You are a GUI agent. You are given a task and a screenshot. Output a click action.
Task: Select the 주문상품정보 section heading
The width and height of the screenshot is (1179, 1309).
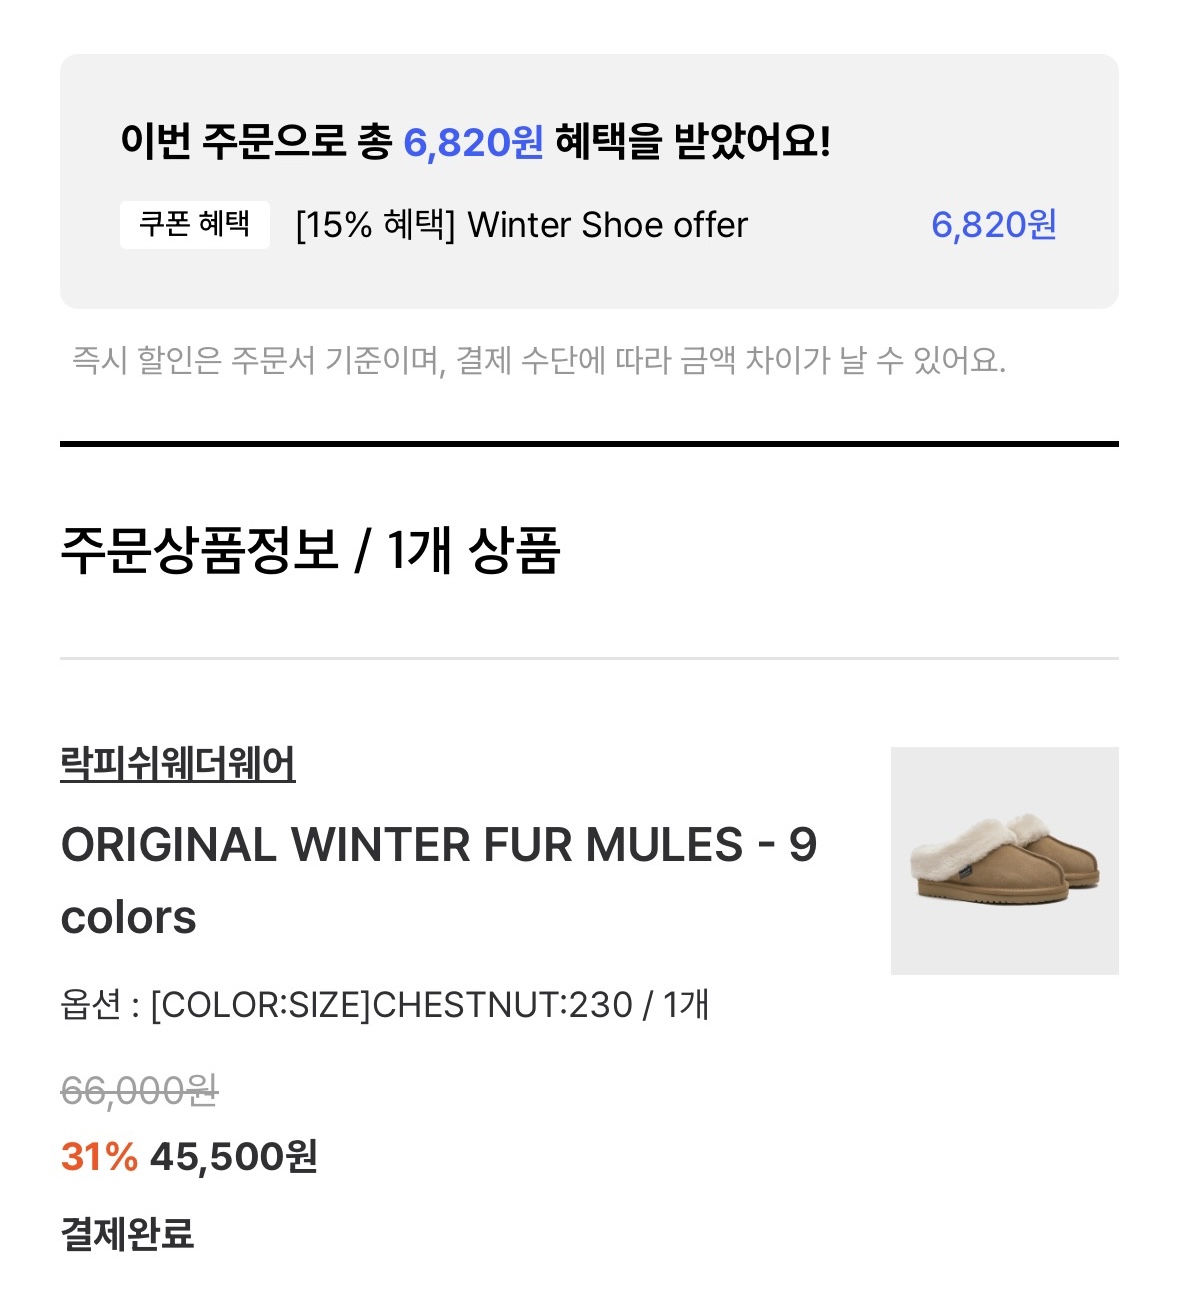(x=200, y=550)
